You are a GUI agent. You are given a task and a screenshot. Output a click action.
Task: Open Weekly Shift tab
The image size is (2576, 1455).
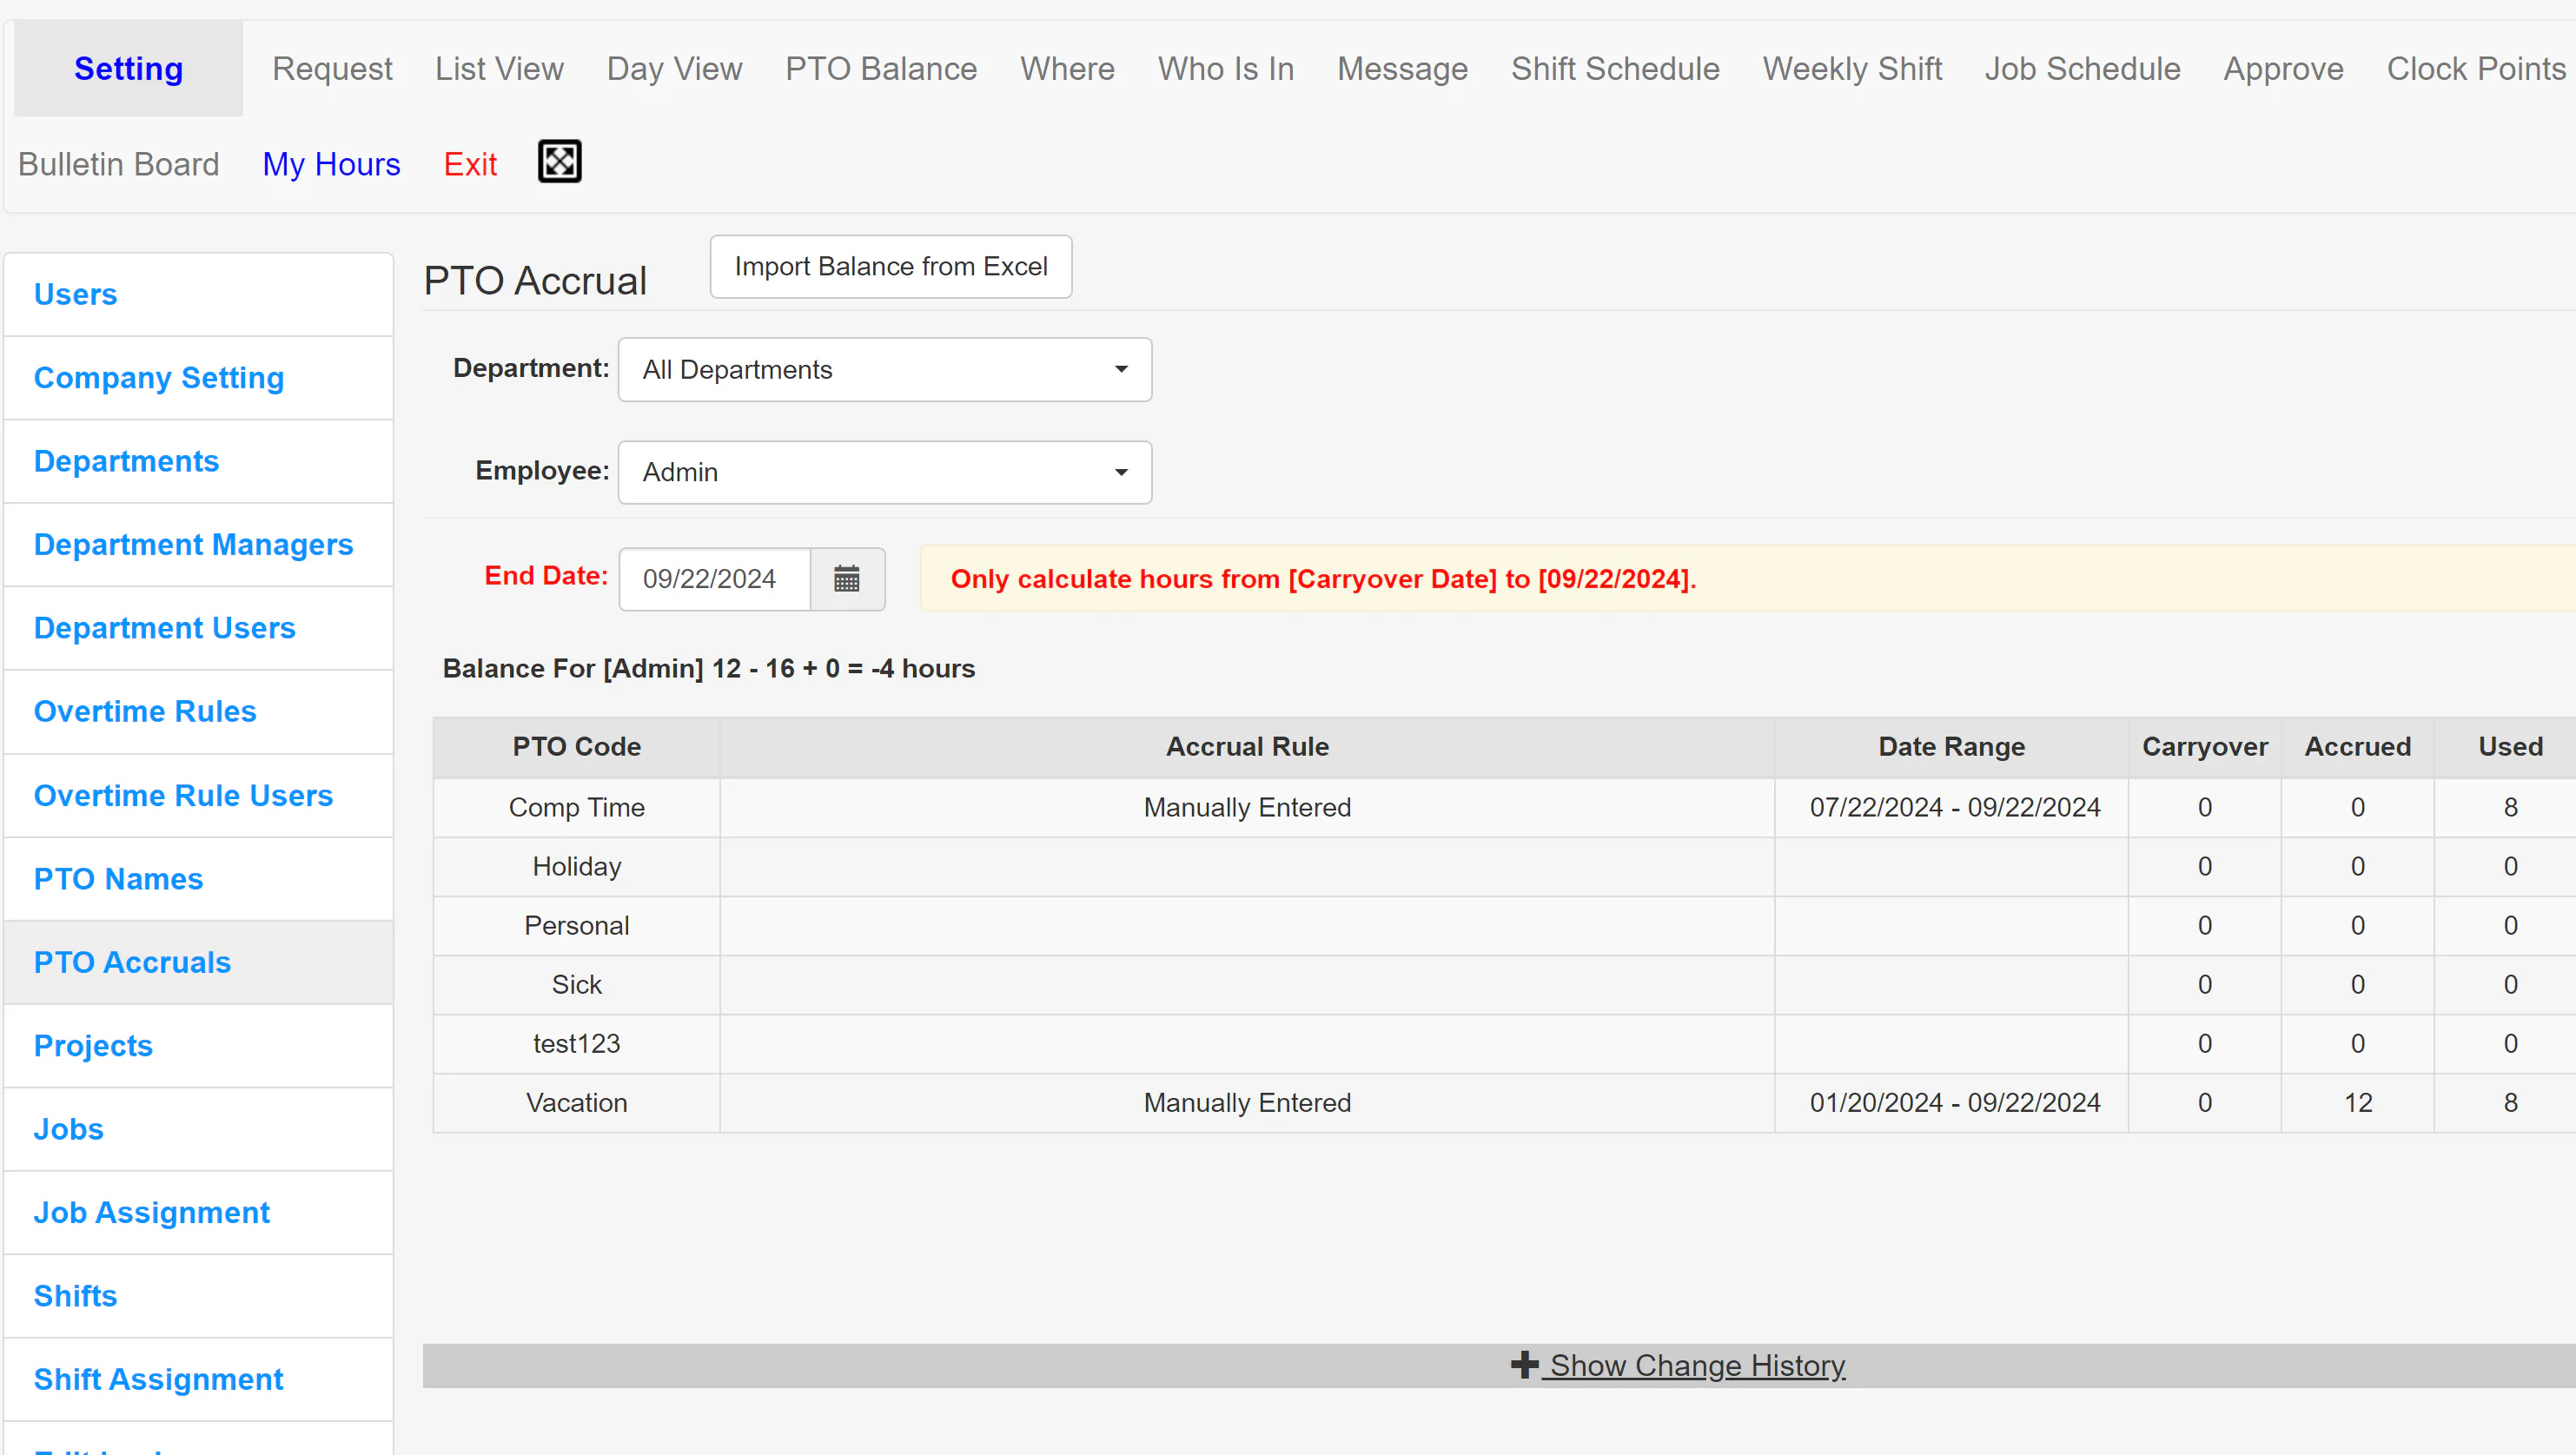(x=1852, y=68)
